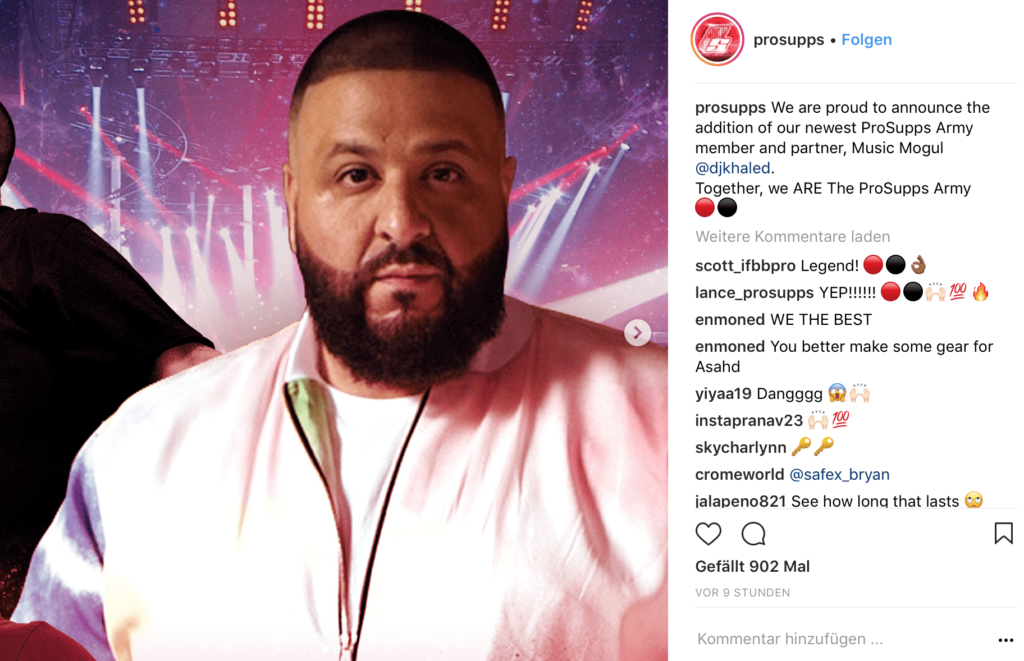Expand Weitere Kommentare laden
1024x661 pixels.
point(792,236)
